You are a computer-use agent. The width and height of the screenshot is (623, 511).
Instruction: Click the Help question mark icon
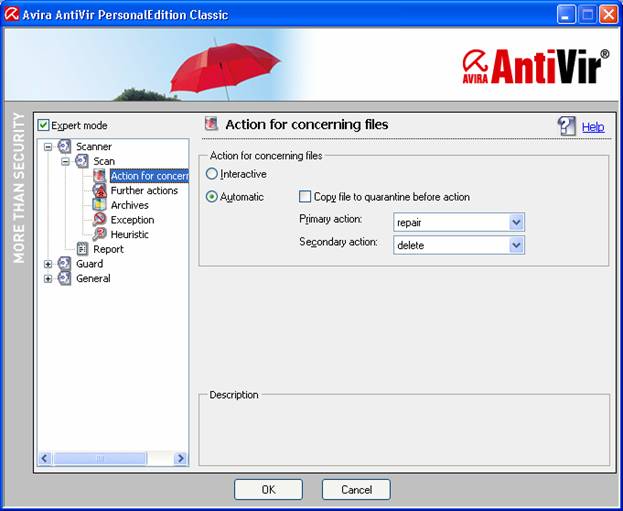pyautogui.click(x=567, y=126)
